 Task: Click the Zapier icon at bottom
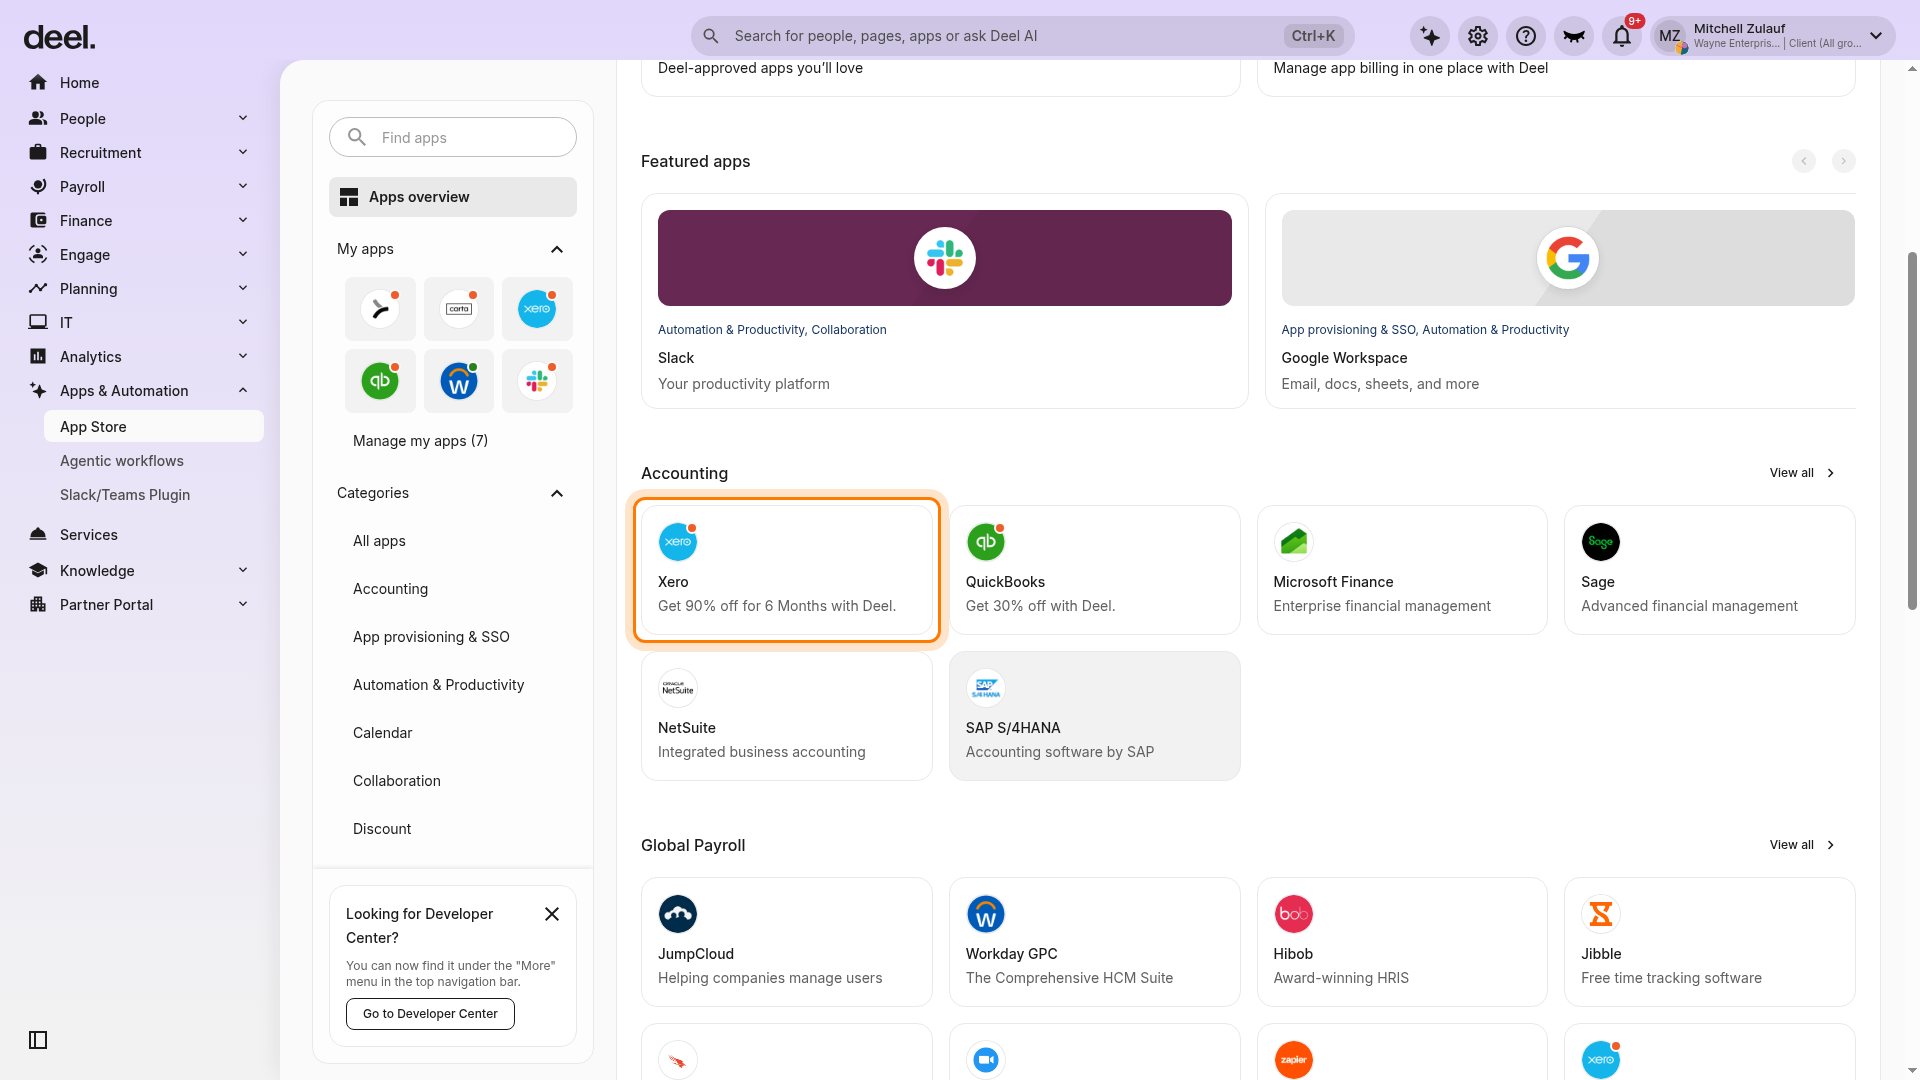coord(1294,1060)
